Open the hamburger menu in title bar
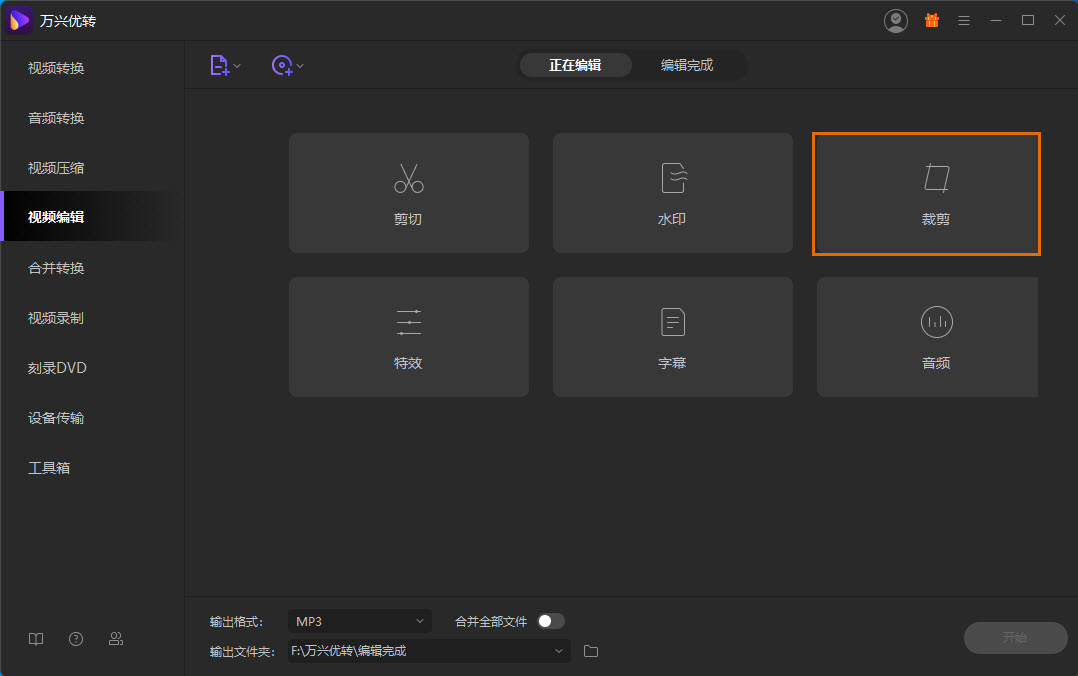 coord(964,20)
